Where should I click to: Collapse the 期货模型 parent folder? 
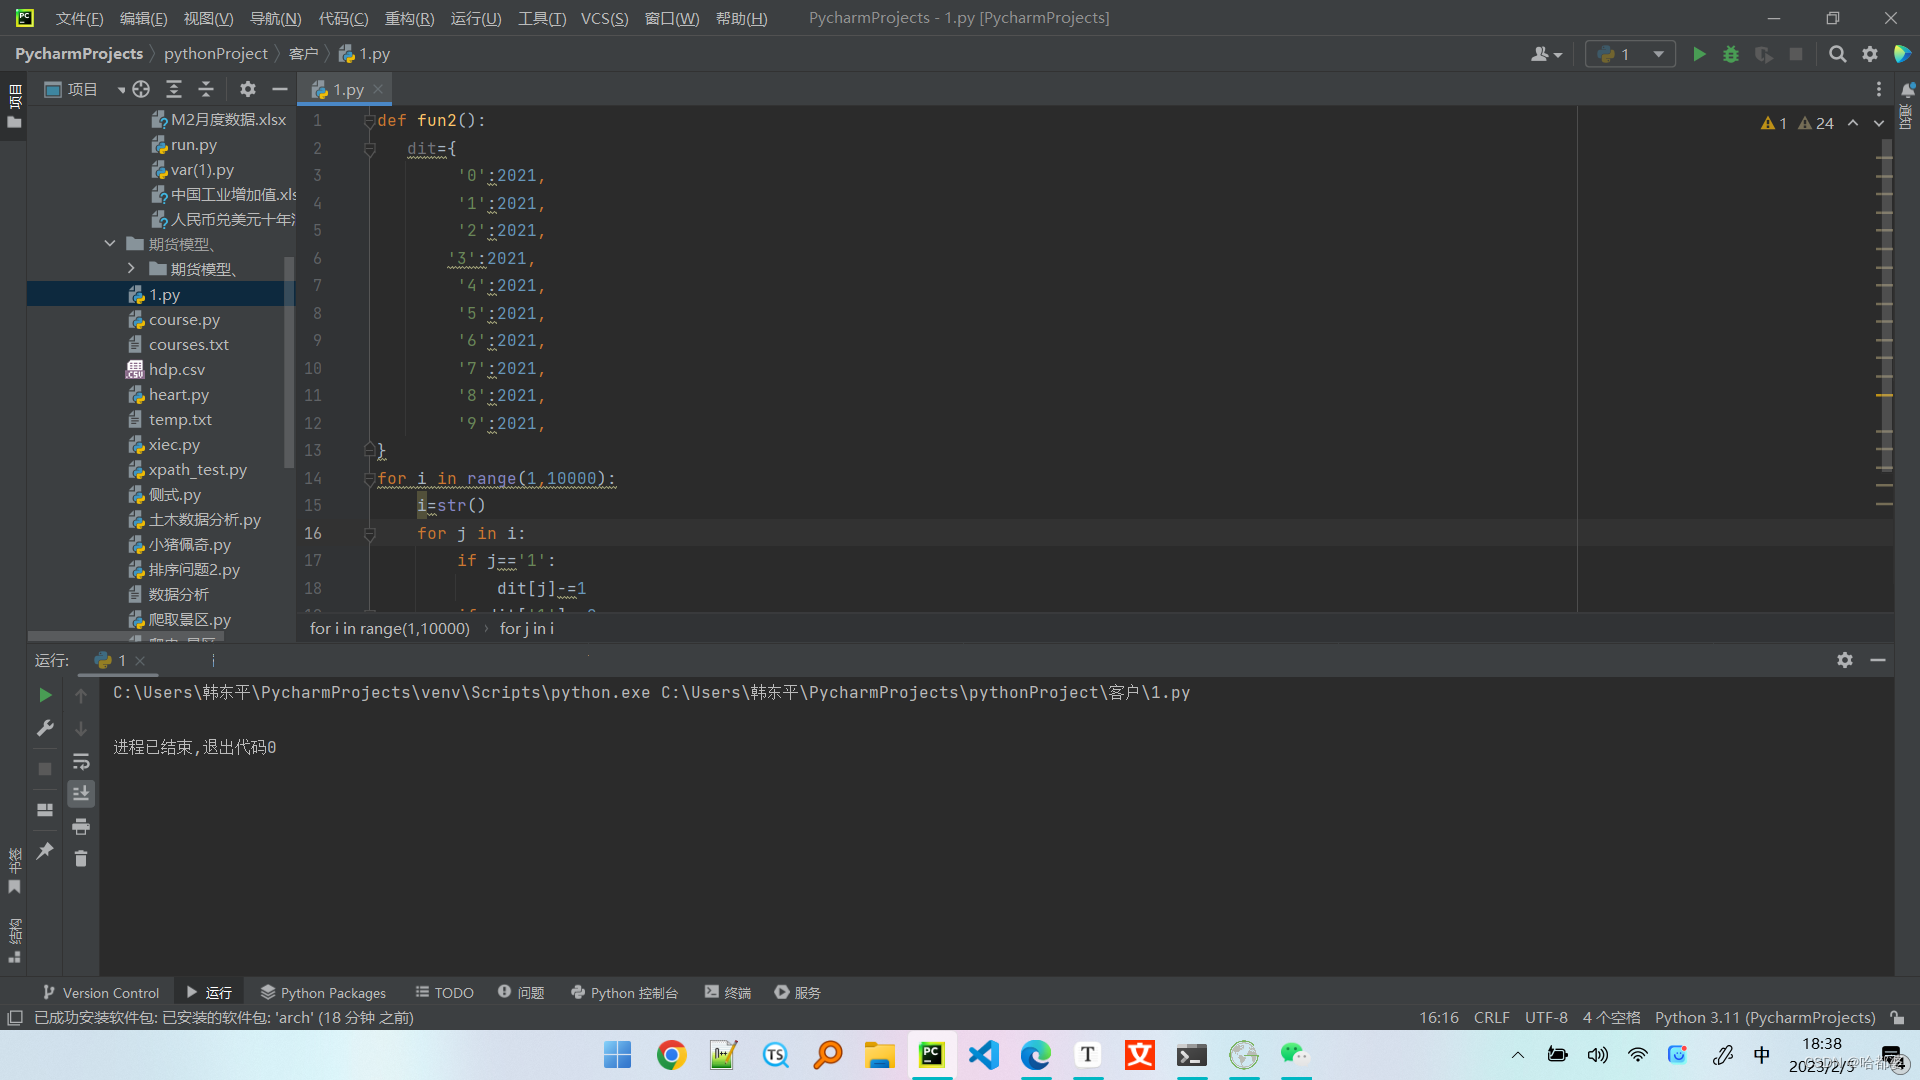pos(110,244)
